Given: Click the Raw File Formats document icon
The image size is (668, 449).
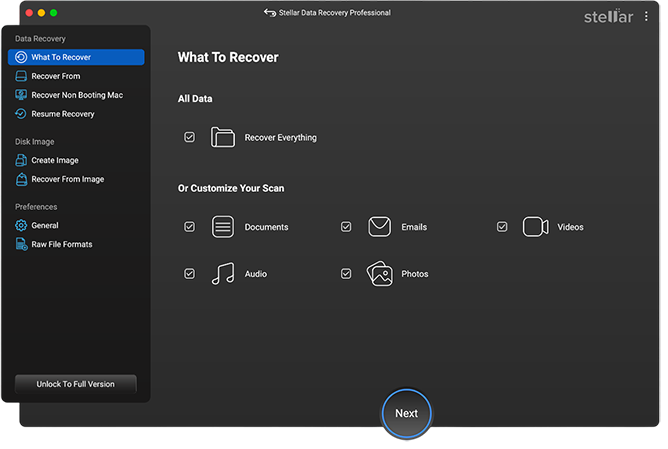Looking at the screenshot, I should point(21,244).
